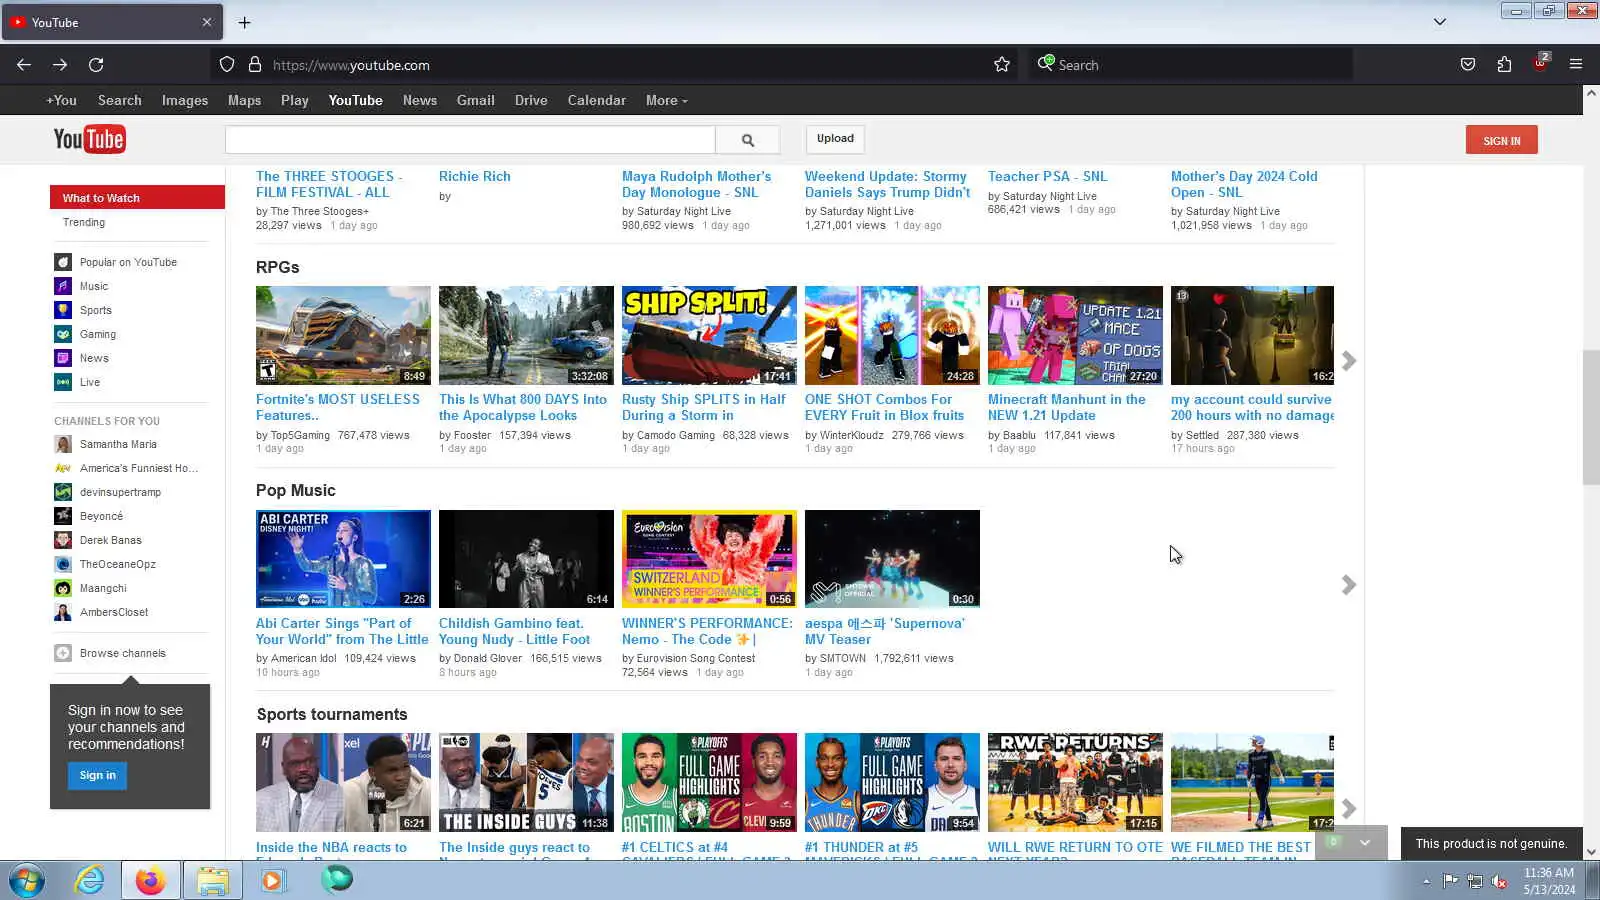
Task: Open the Beyoncé channel avatar
Action: [63, 516]
